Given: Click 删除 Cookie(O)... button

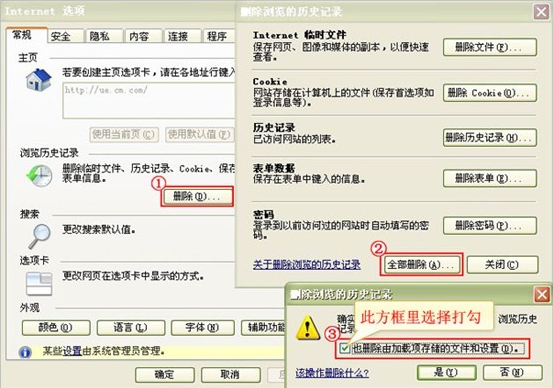Looking at the screenshot, I should [x=490, y=93].
